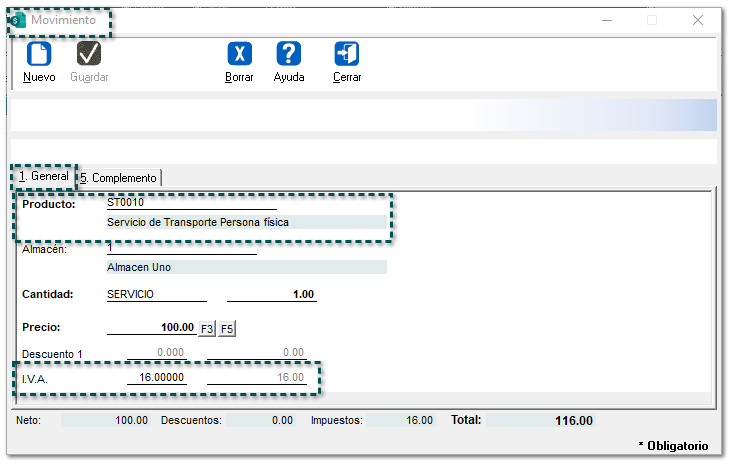Select the Producto code field ST0010

point(192,203)
